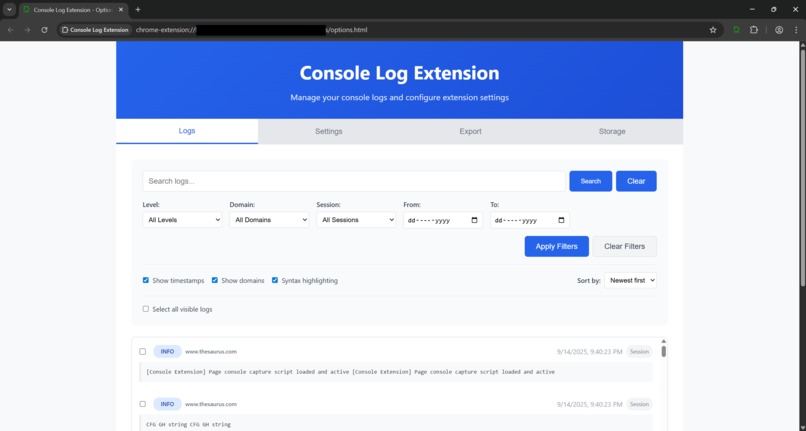Click the timestamp on the capture script loaded log
The height and width of the screenshot is (431, 806).
590,352
